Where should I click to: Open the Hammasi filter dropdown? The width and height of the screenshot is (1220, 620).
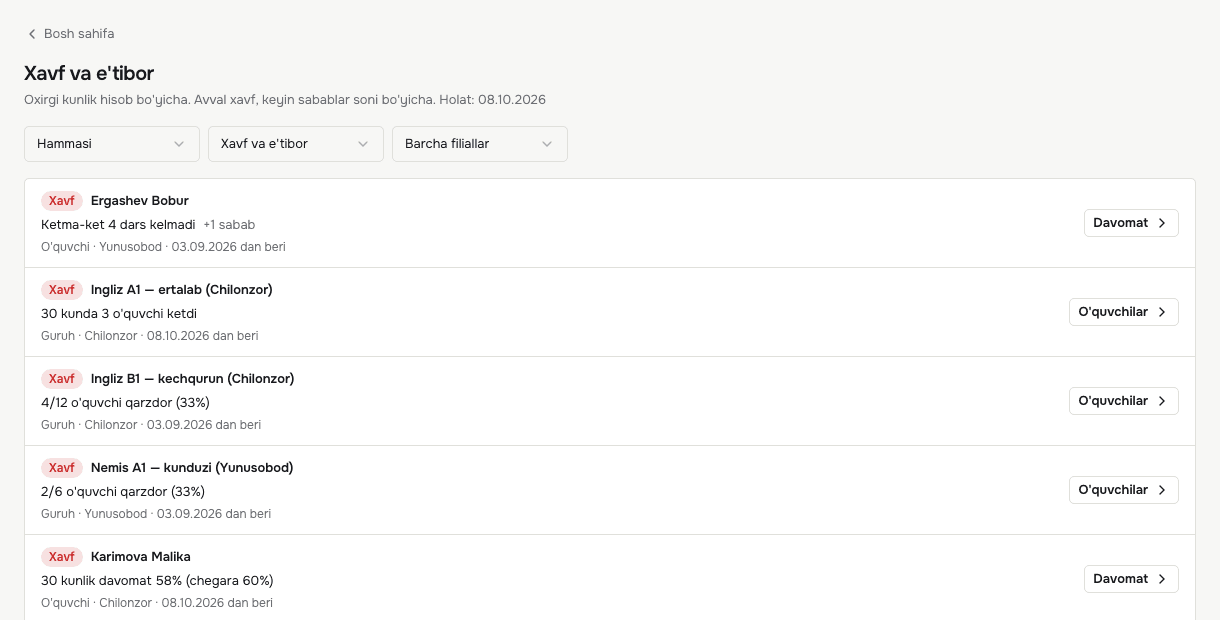[112, 144]
